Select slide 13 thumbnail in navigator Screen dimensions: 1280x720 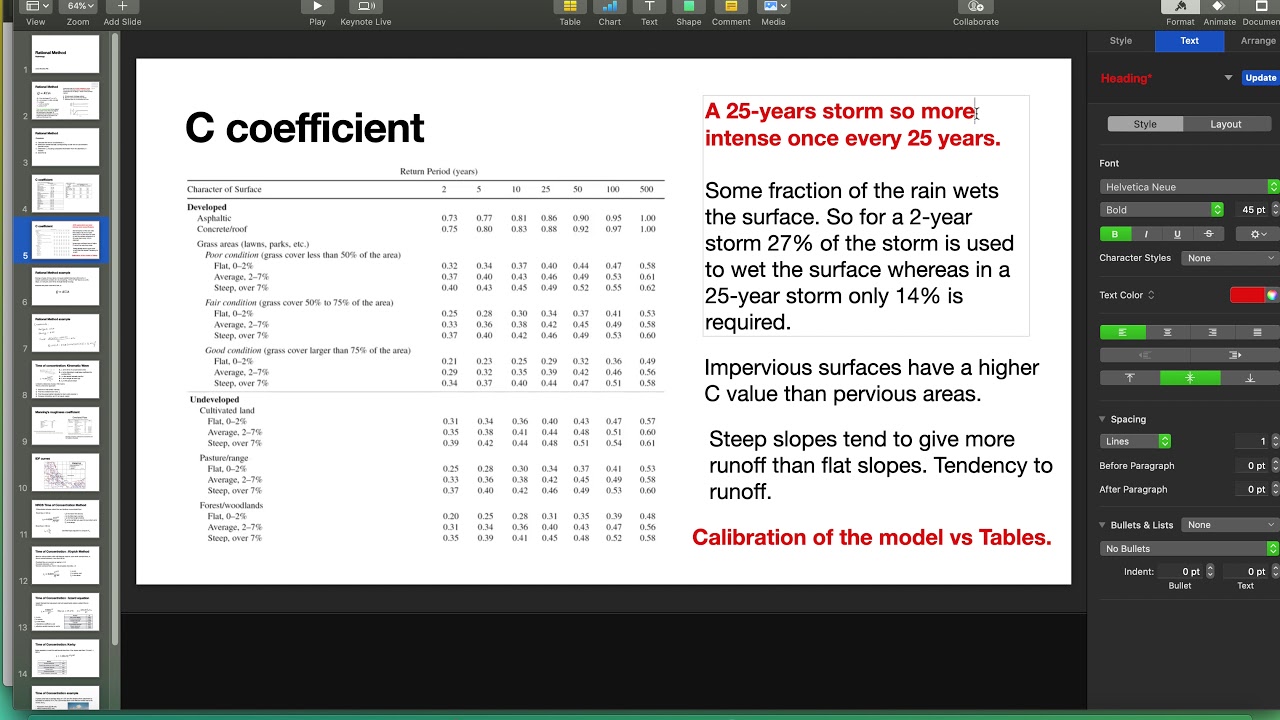(66, 612)
